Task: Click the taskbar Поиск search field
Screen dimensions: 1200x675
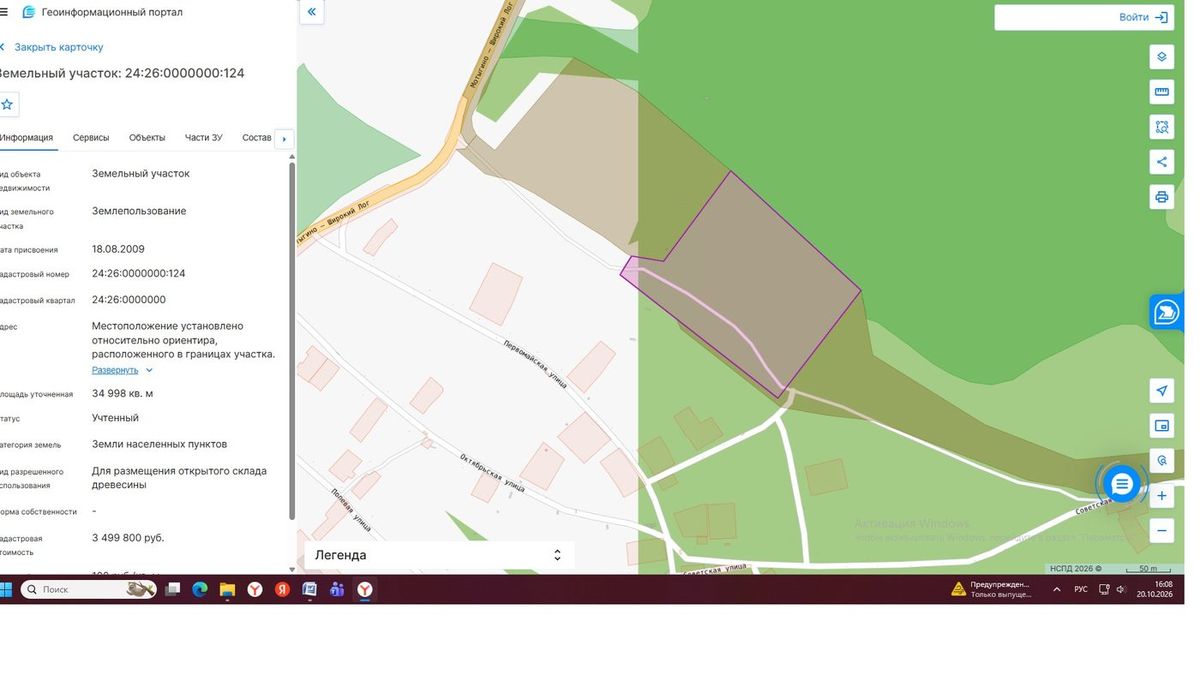Action: click(89, 590)
